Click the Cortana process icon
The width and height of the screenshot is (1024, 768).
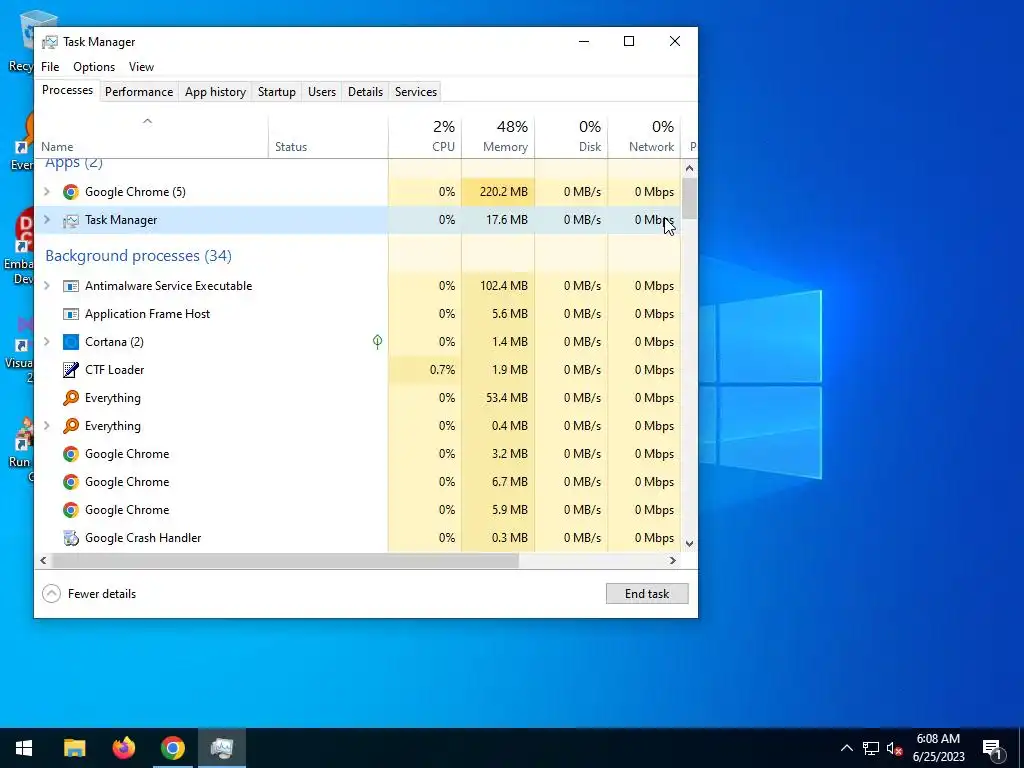pos(71,342)
